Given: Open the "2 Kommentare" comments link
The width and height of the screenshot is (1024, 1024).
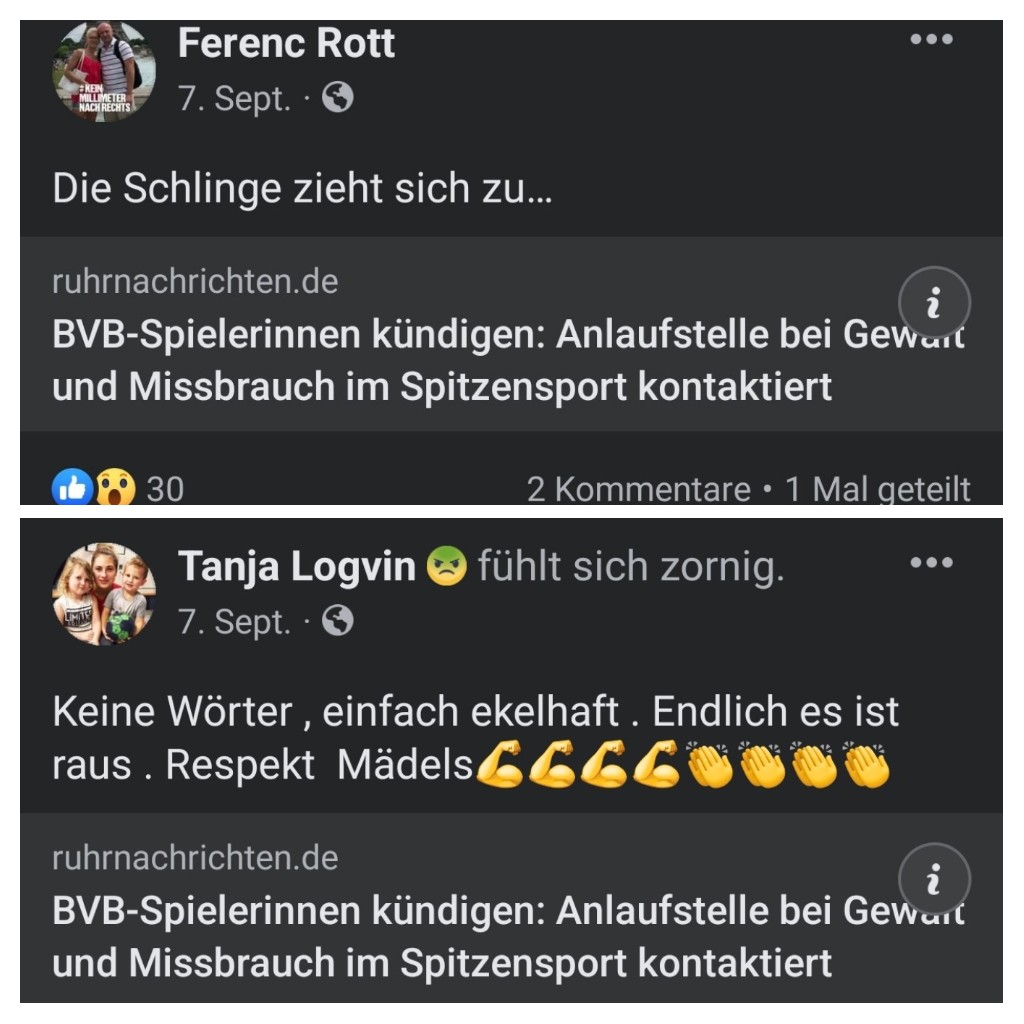Looking at the screenshot, I should tap(638, 489).
